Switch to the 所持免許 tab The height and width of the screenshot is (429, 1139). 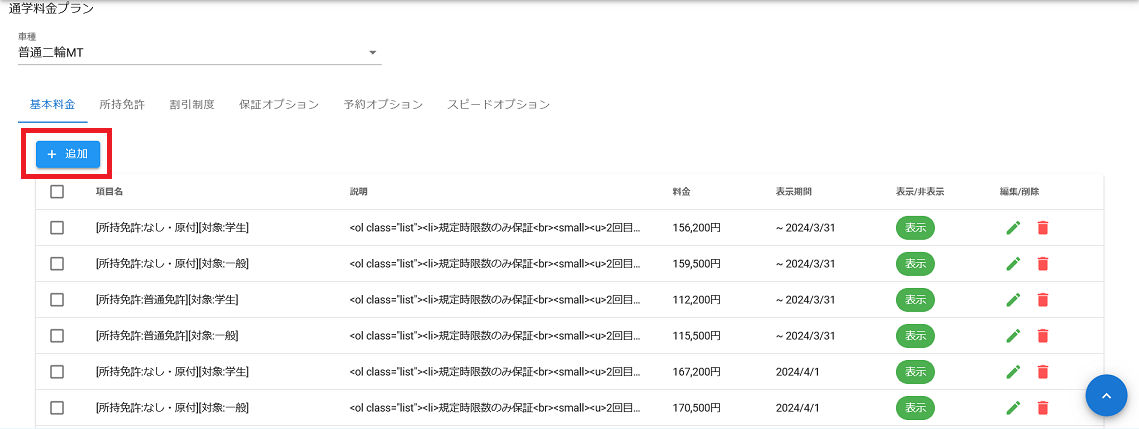point(122,104)
